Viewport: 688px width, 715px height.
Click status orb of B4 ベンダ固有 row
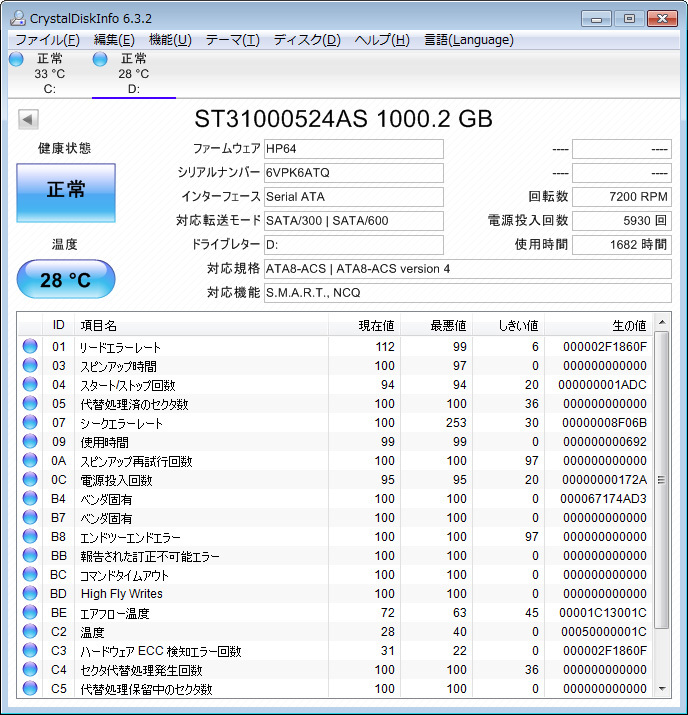pos(30,498)
